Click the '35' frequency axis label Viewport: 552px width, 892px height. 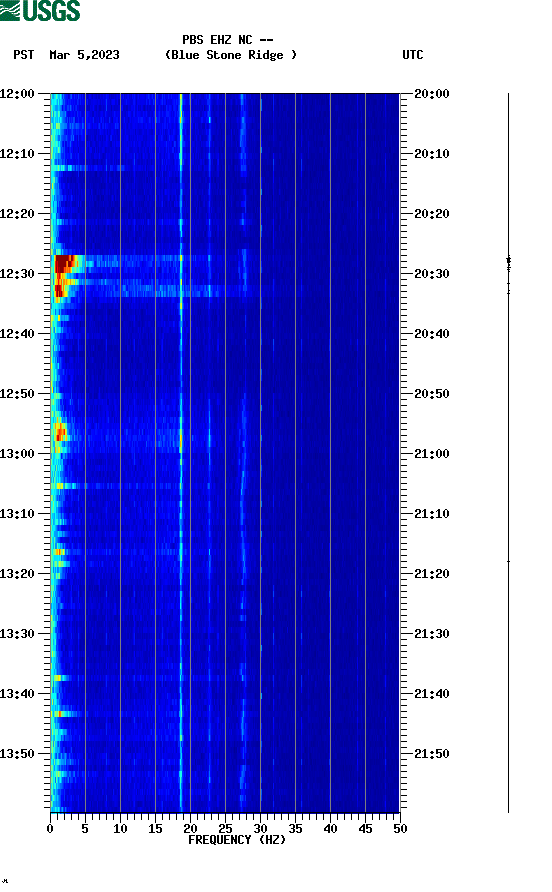pos(295,829)
